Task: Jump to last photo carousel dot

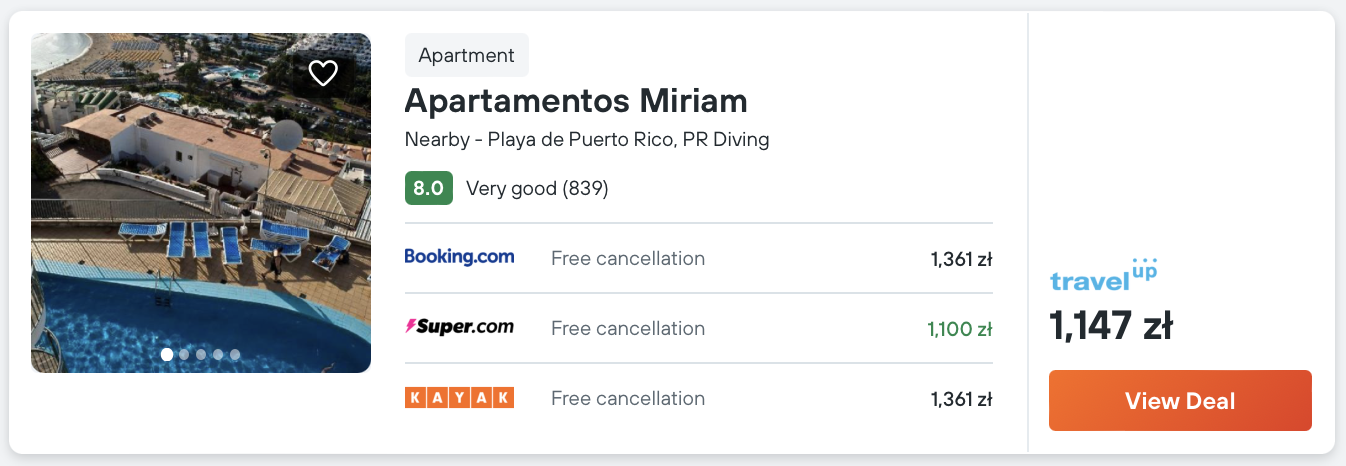Action: [235, 354]
